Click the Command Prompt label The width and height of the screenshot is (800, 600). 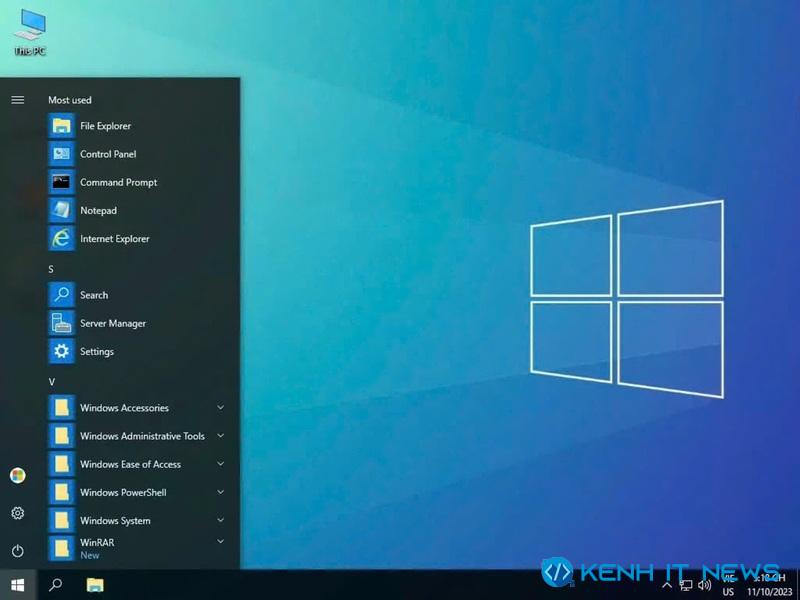click(119, 183)
